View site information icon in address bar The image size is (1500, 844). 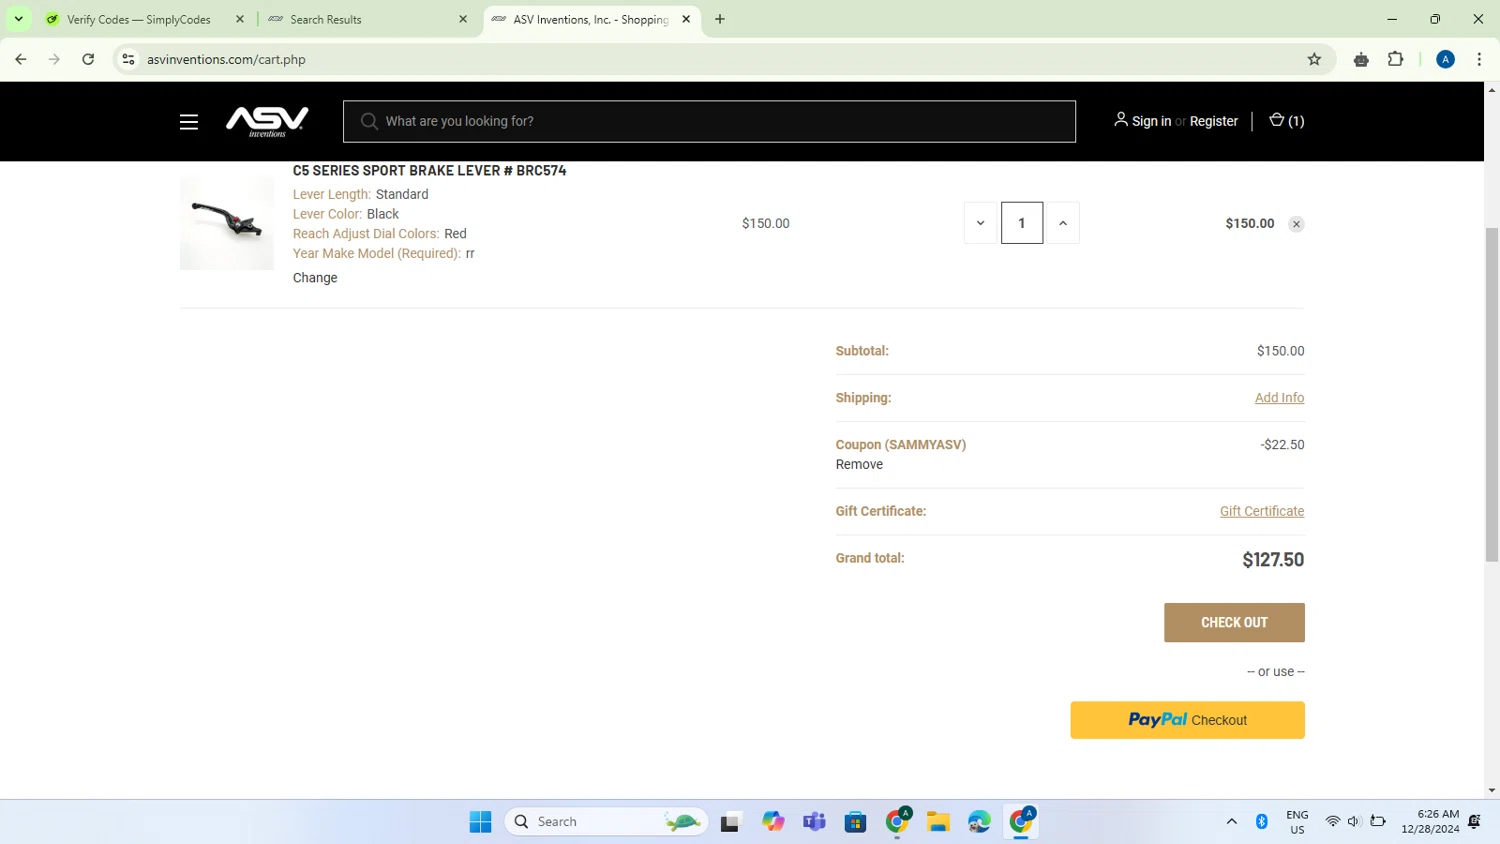(128, 59)
